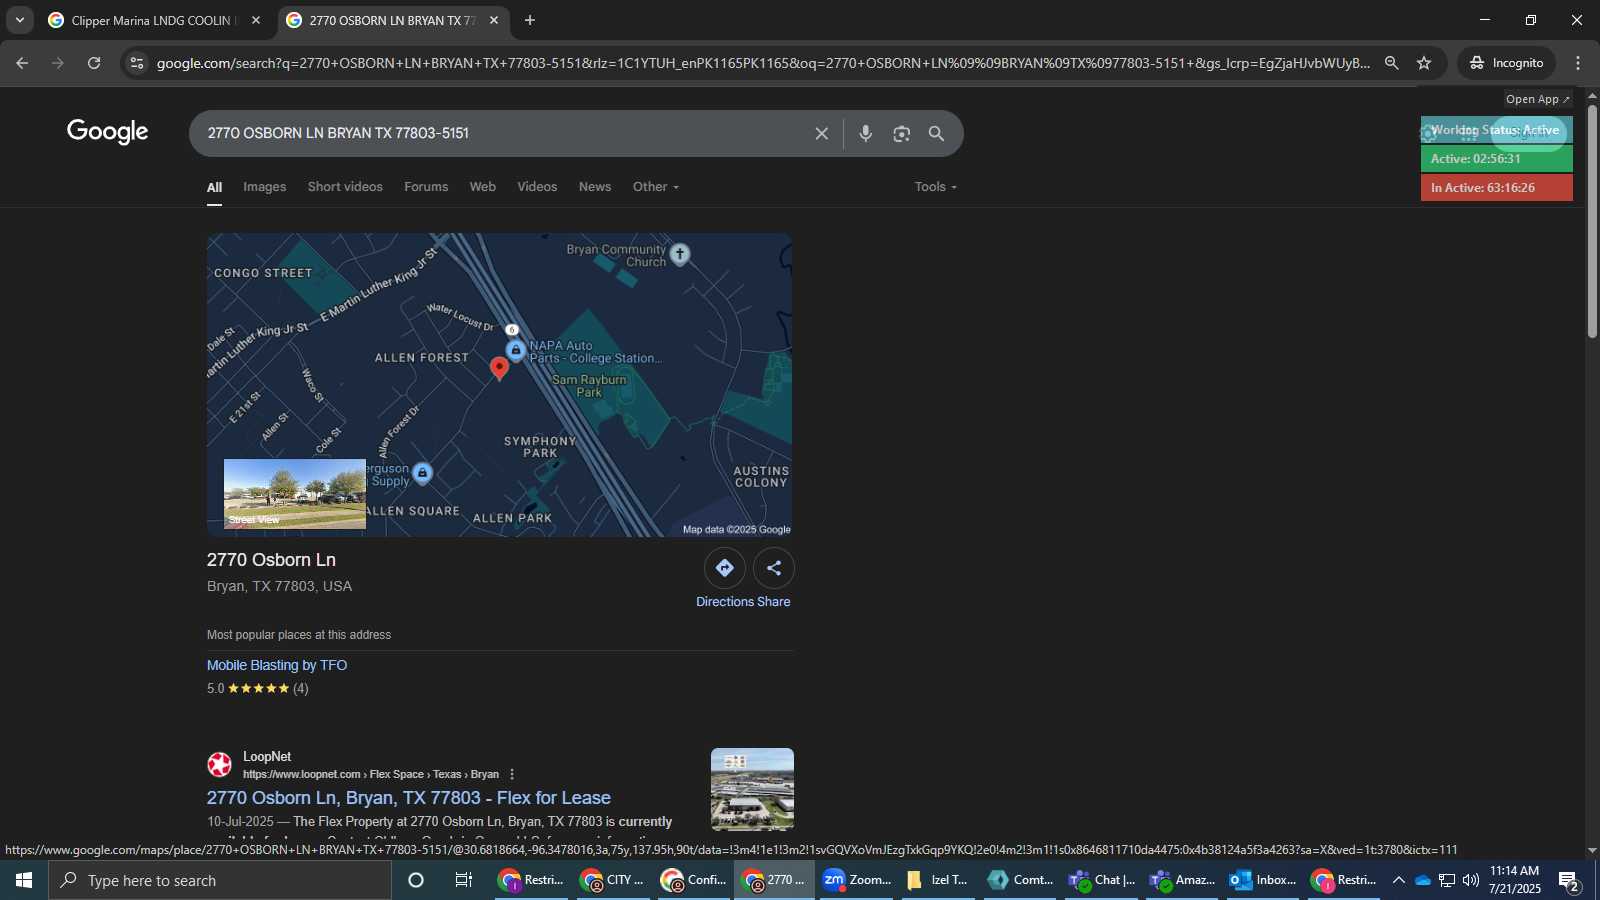Open Mobile Blasting by TFO link

[277, 665]
